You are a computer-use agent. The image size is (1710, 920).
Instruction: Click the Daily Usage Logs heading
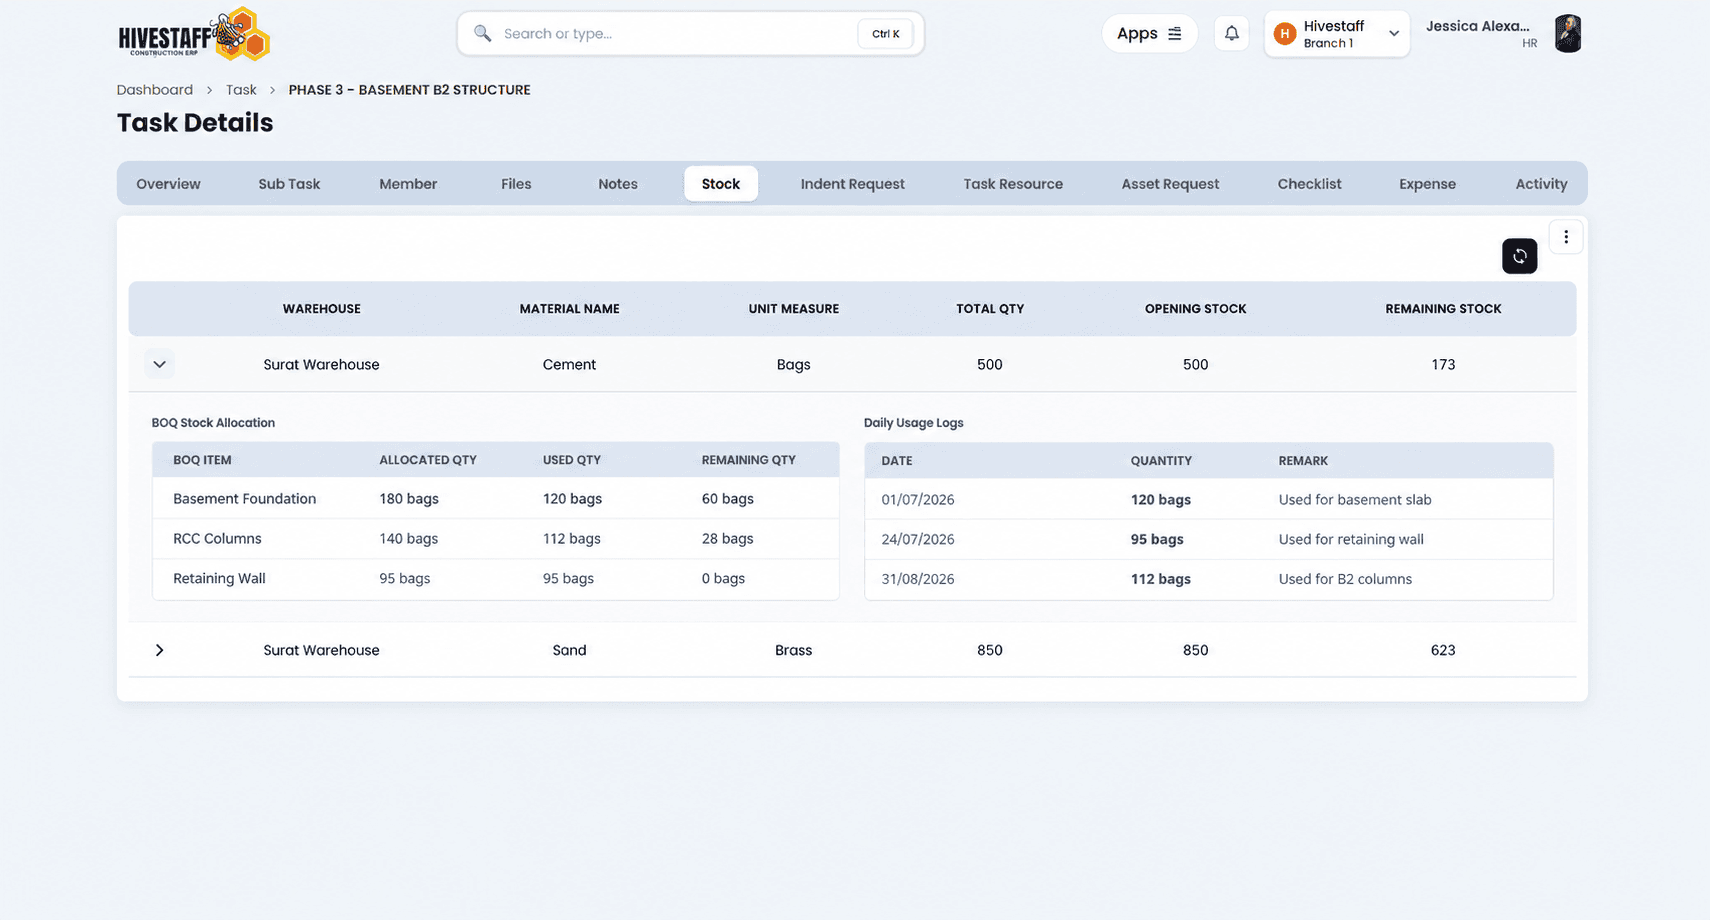(914, 423)
